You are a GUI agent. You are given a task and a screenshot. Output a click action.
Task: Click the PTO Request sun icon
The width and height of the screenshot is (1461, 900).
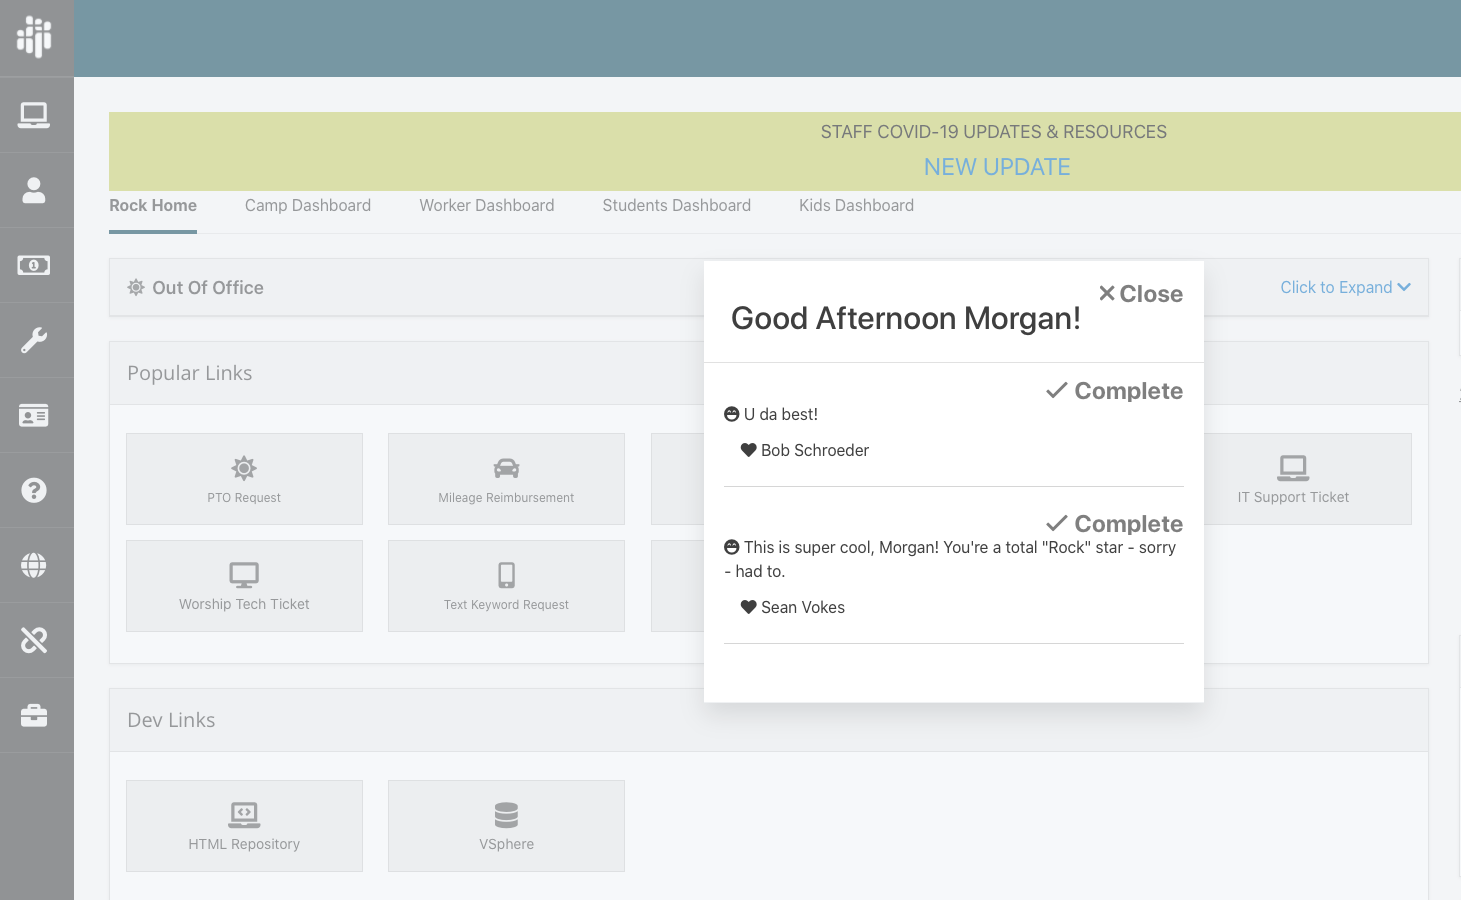pyautogui.click(x=244, y=467)
